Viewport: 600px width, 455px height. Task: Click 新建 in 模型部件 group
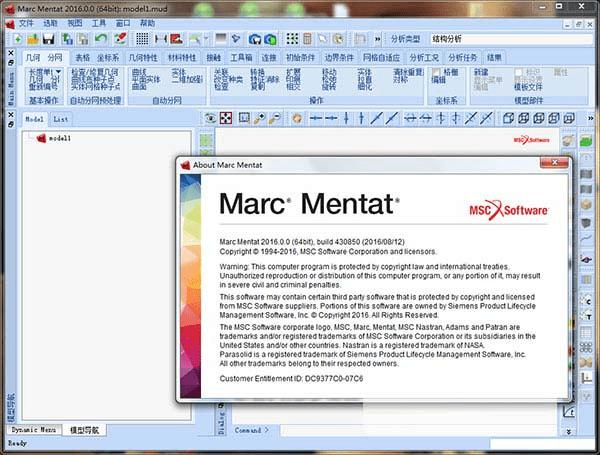(x=481, y=72)
